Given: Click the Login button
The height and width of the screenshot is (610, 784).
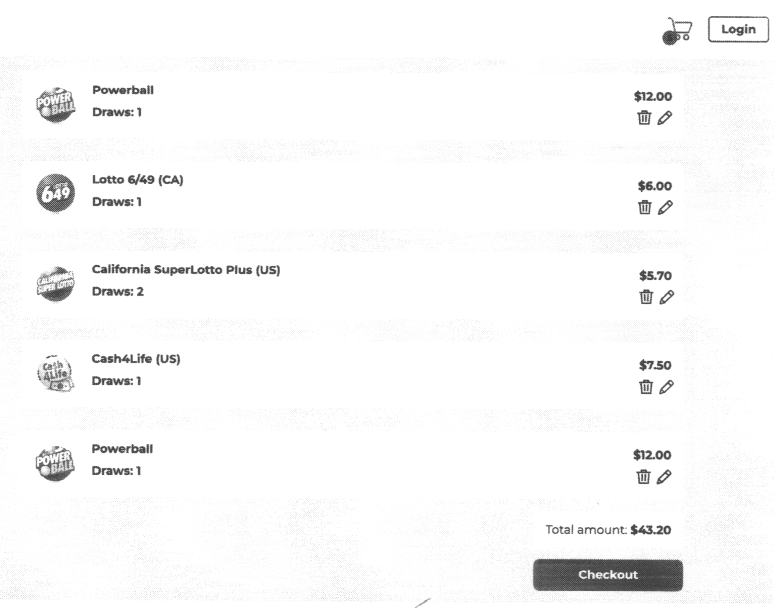Looking at the screenshot, I should coord(738,30).
